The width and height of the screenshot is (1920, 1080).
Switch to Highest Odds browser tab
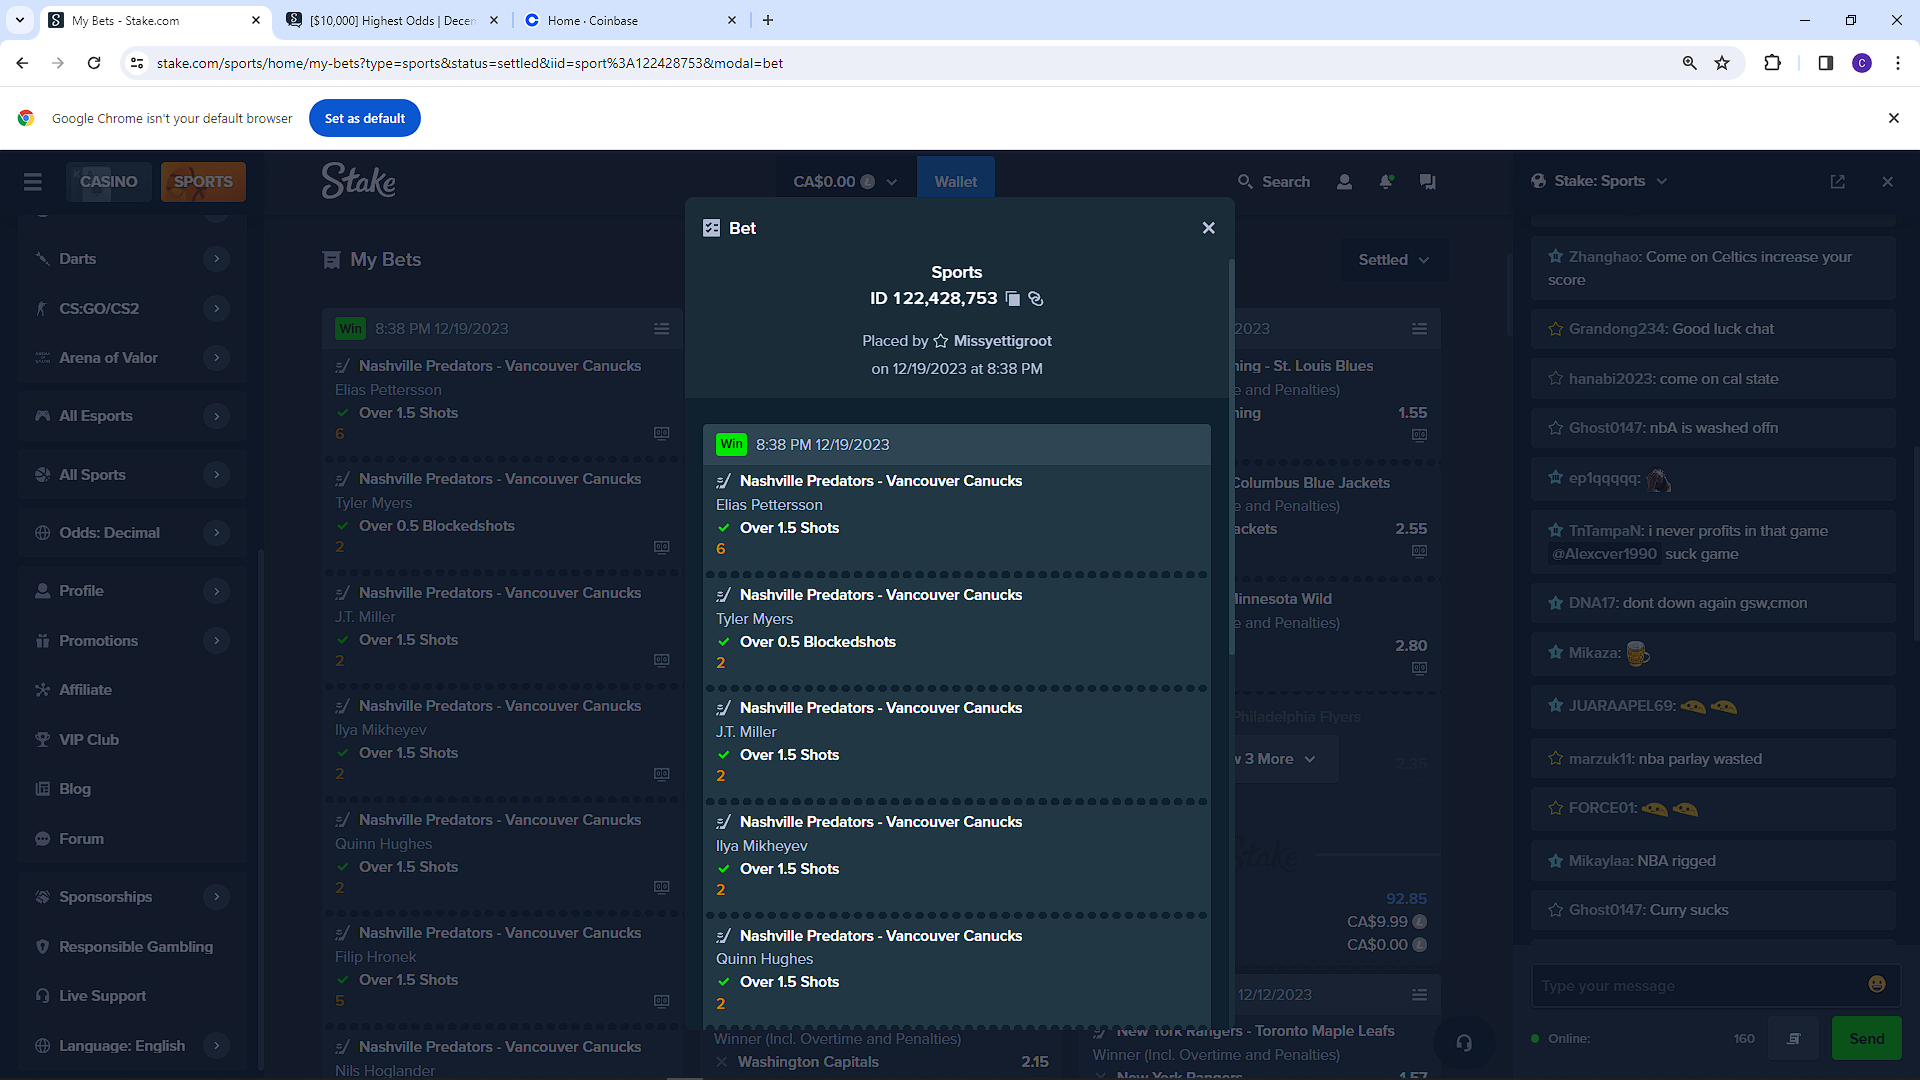pos(392,20)
